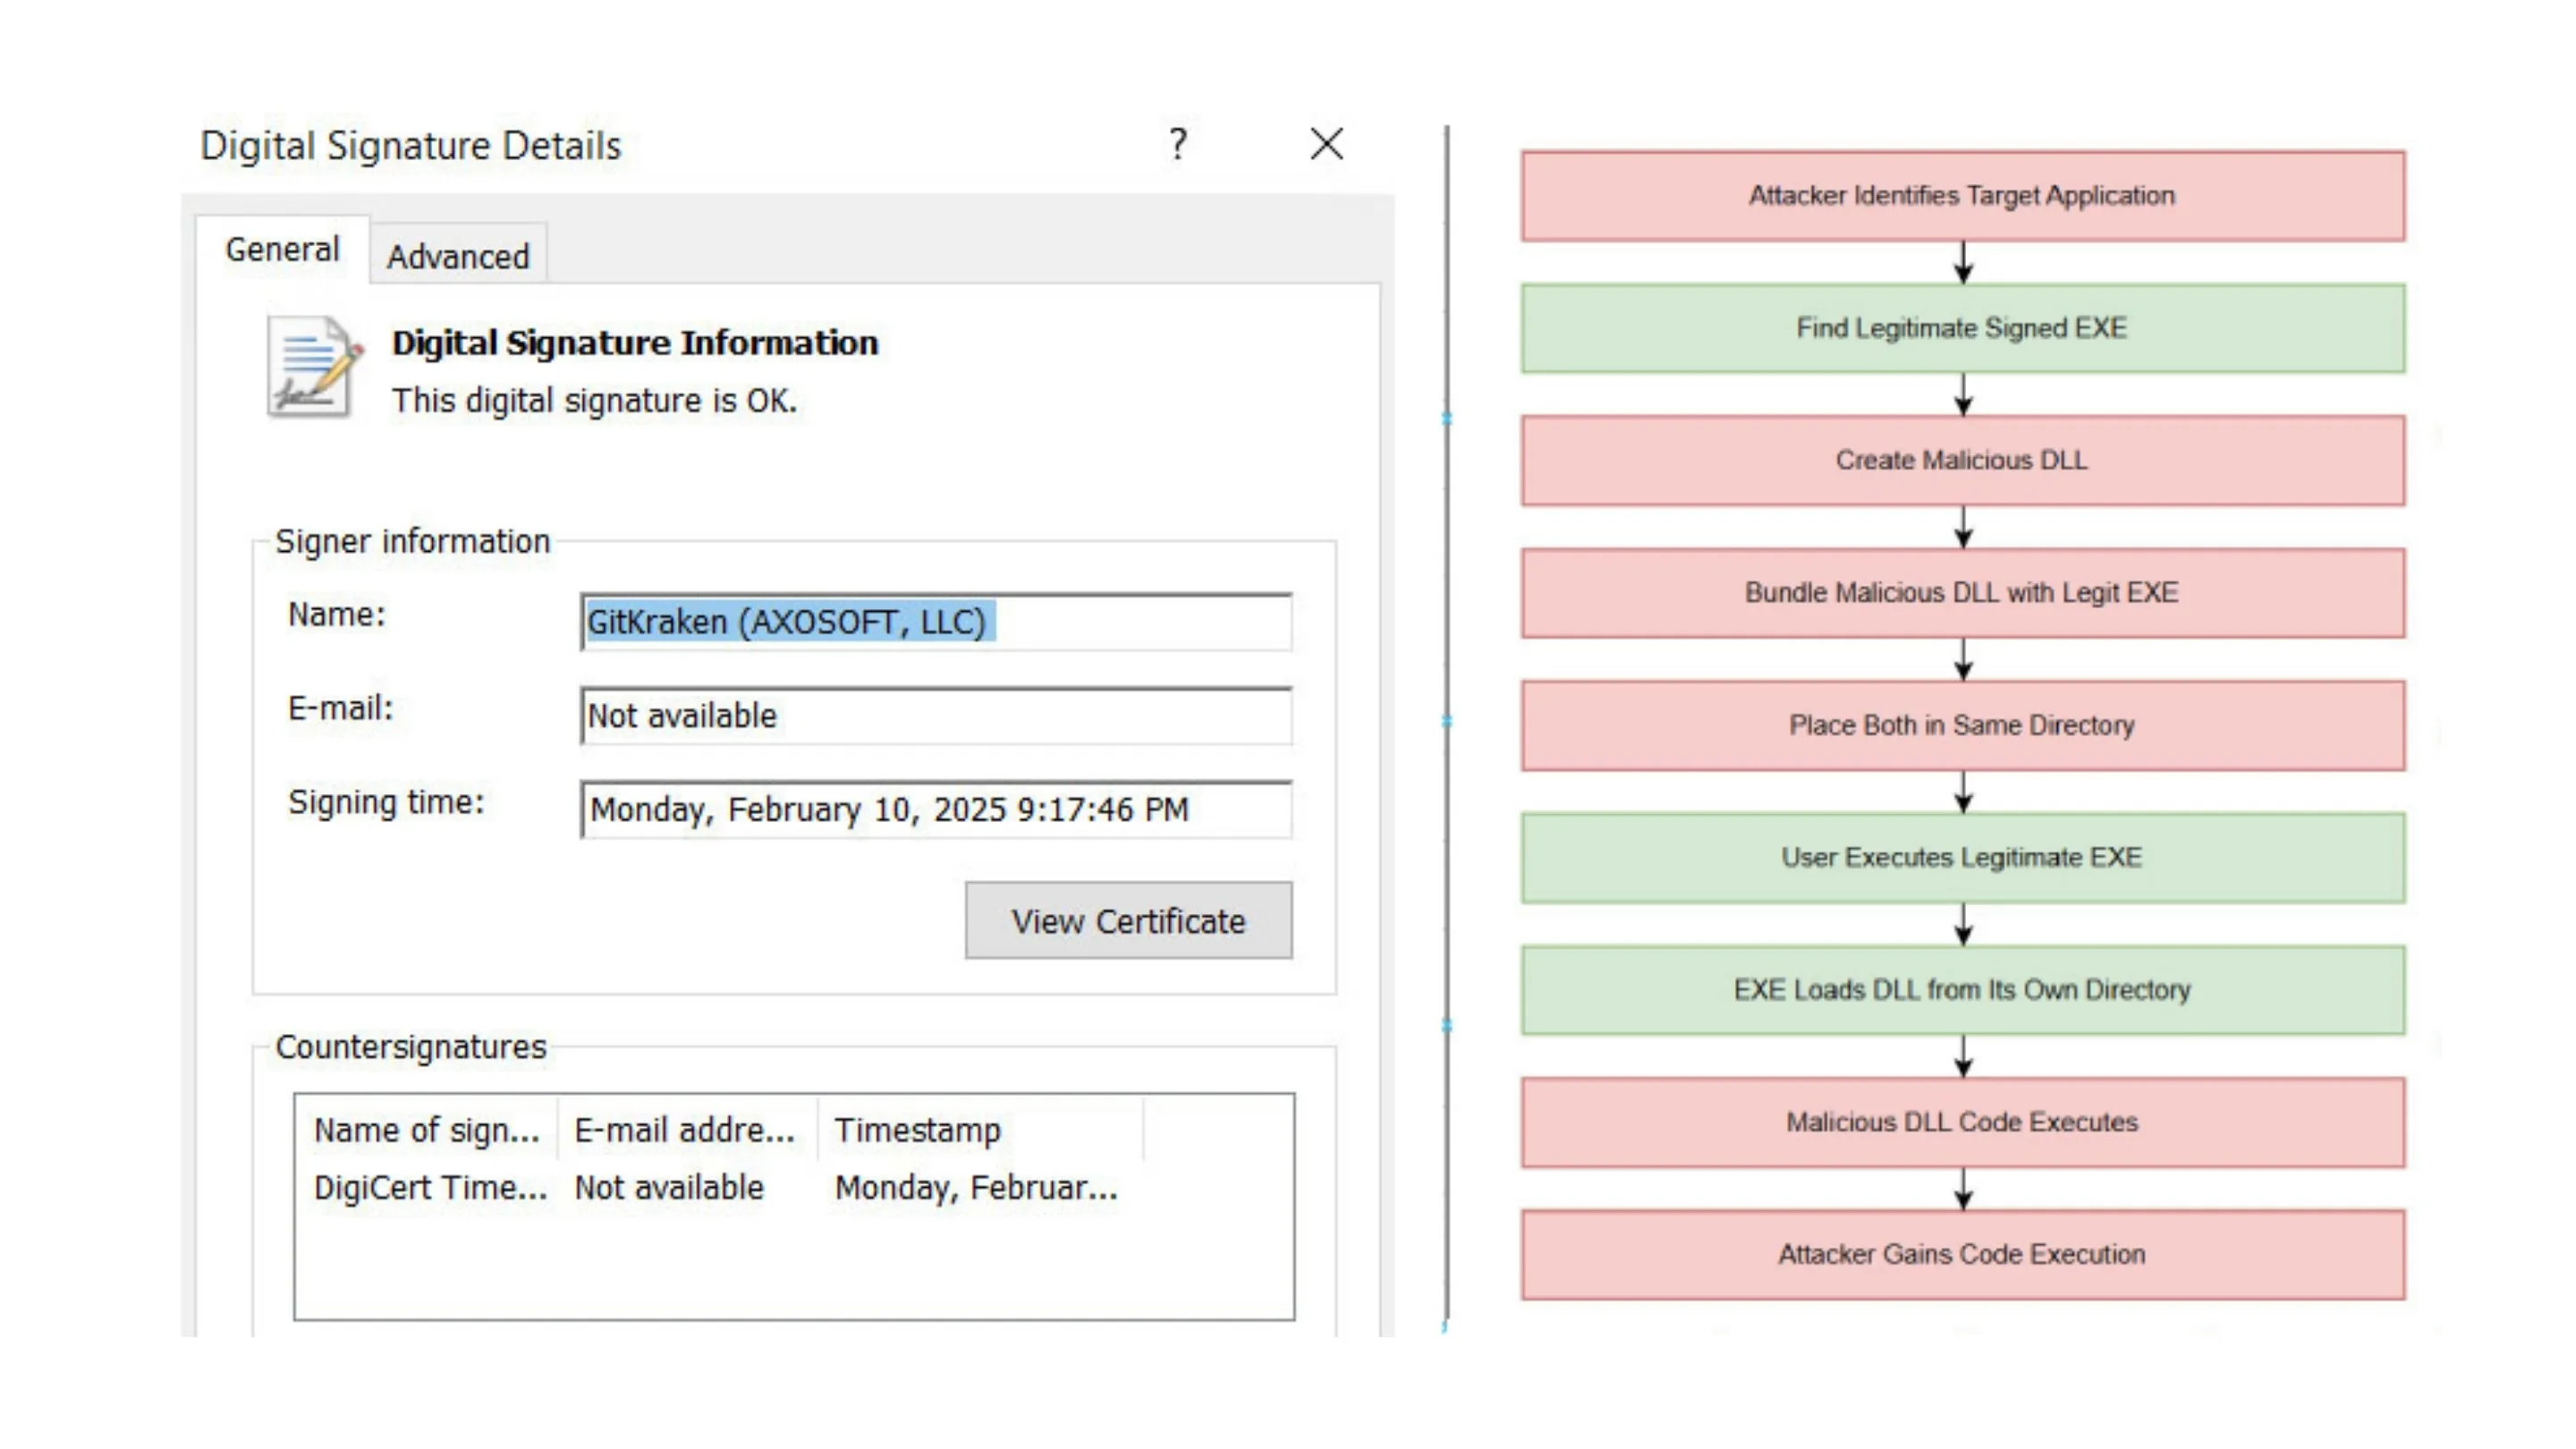The image size is (2576, 1449).
Task: Click the Timestamp column header
Action: coord(917,1131)
